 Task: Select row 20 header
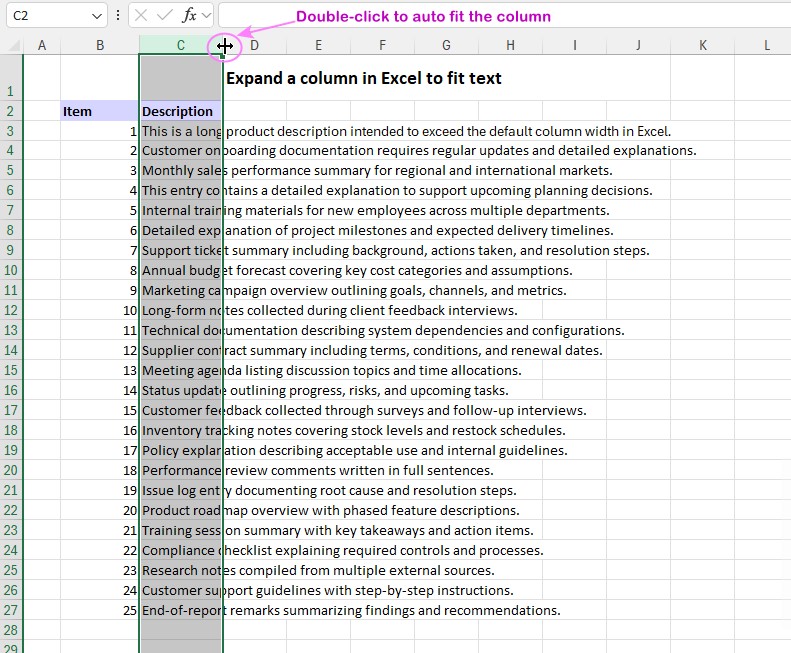pyautogui.click(x=11, y=470)
